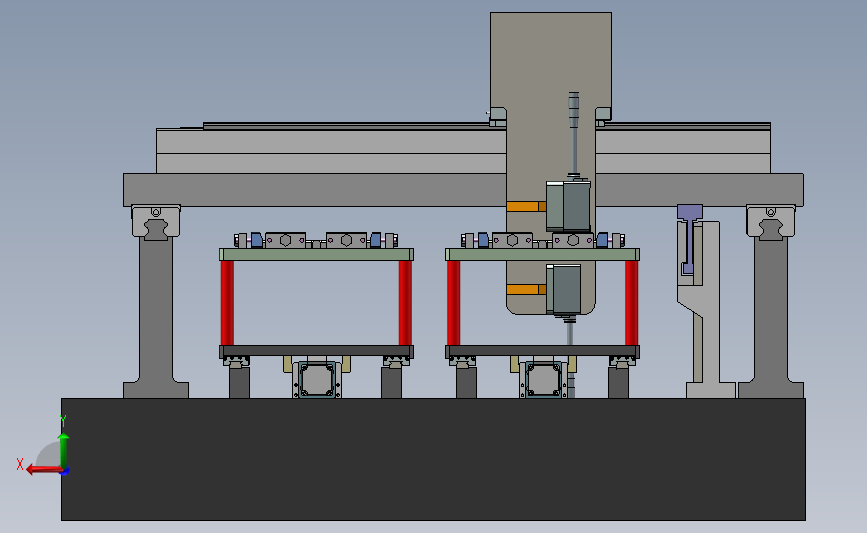
Task: Select the linear guide block atop left pillar
Action: (x=156, y=222)
